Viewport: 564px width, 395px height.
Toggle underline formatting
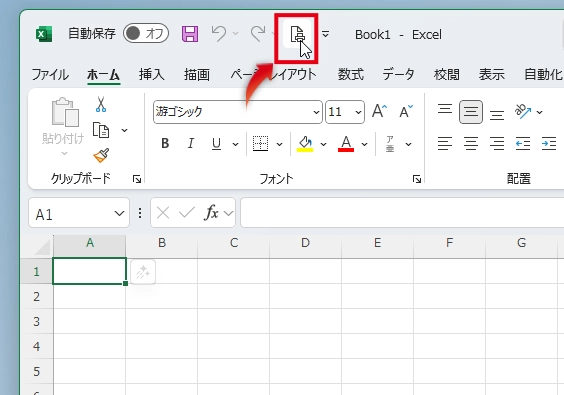(x=216, y=144)
